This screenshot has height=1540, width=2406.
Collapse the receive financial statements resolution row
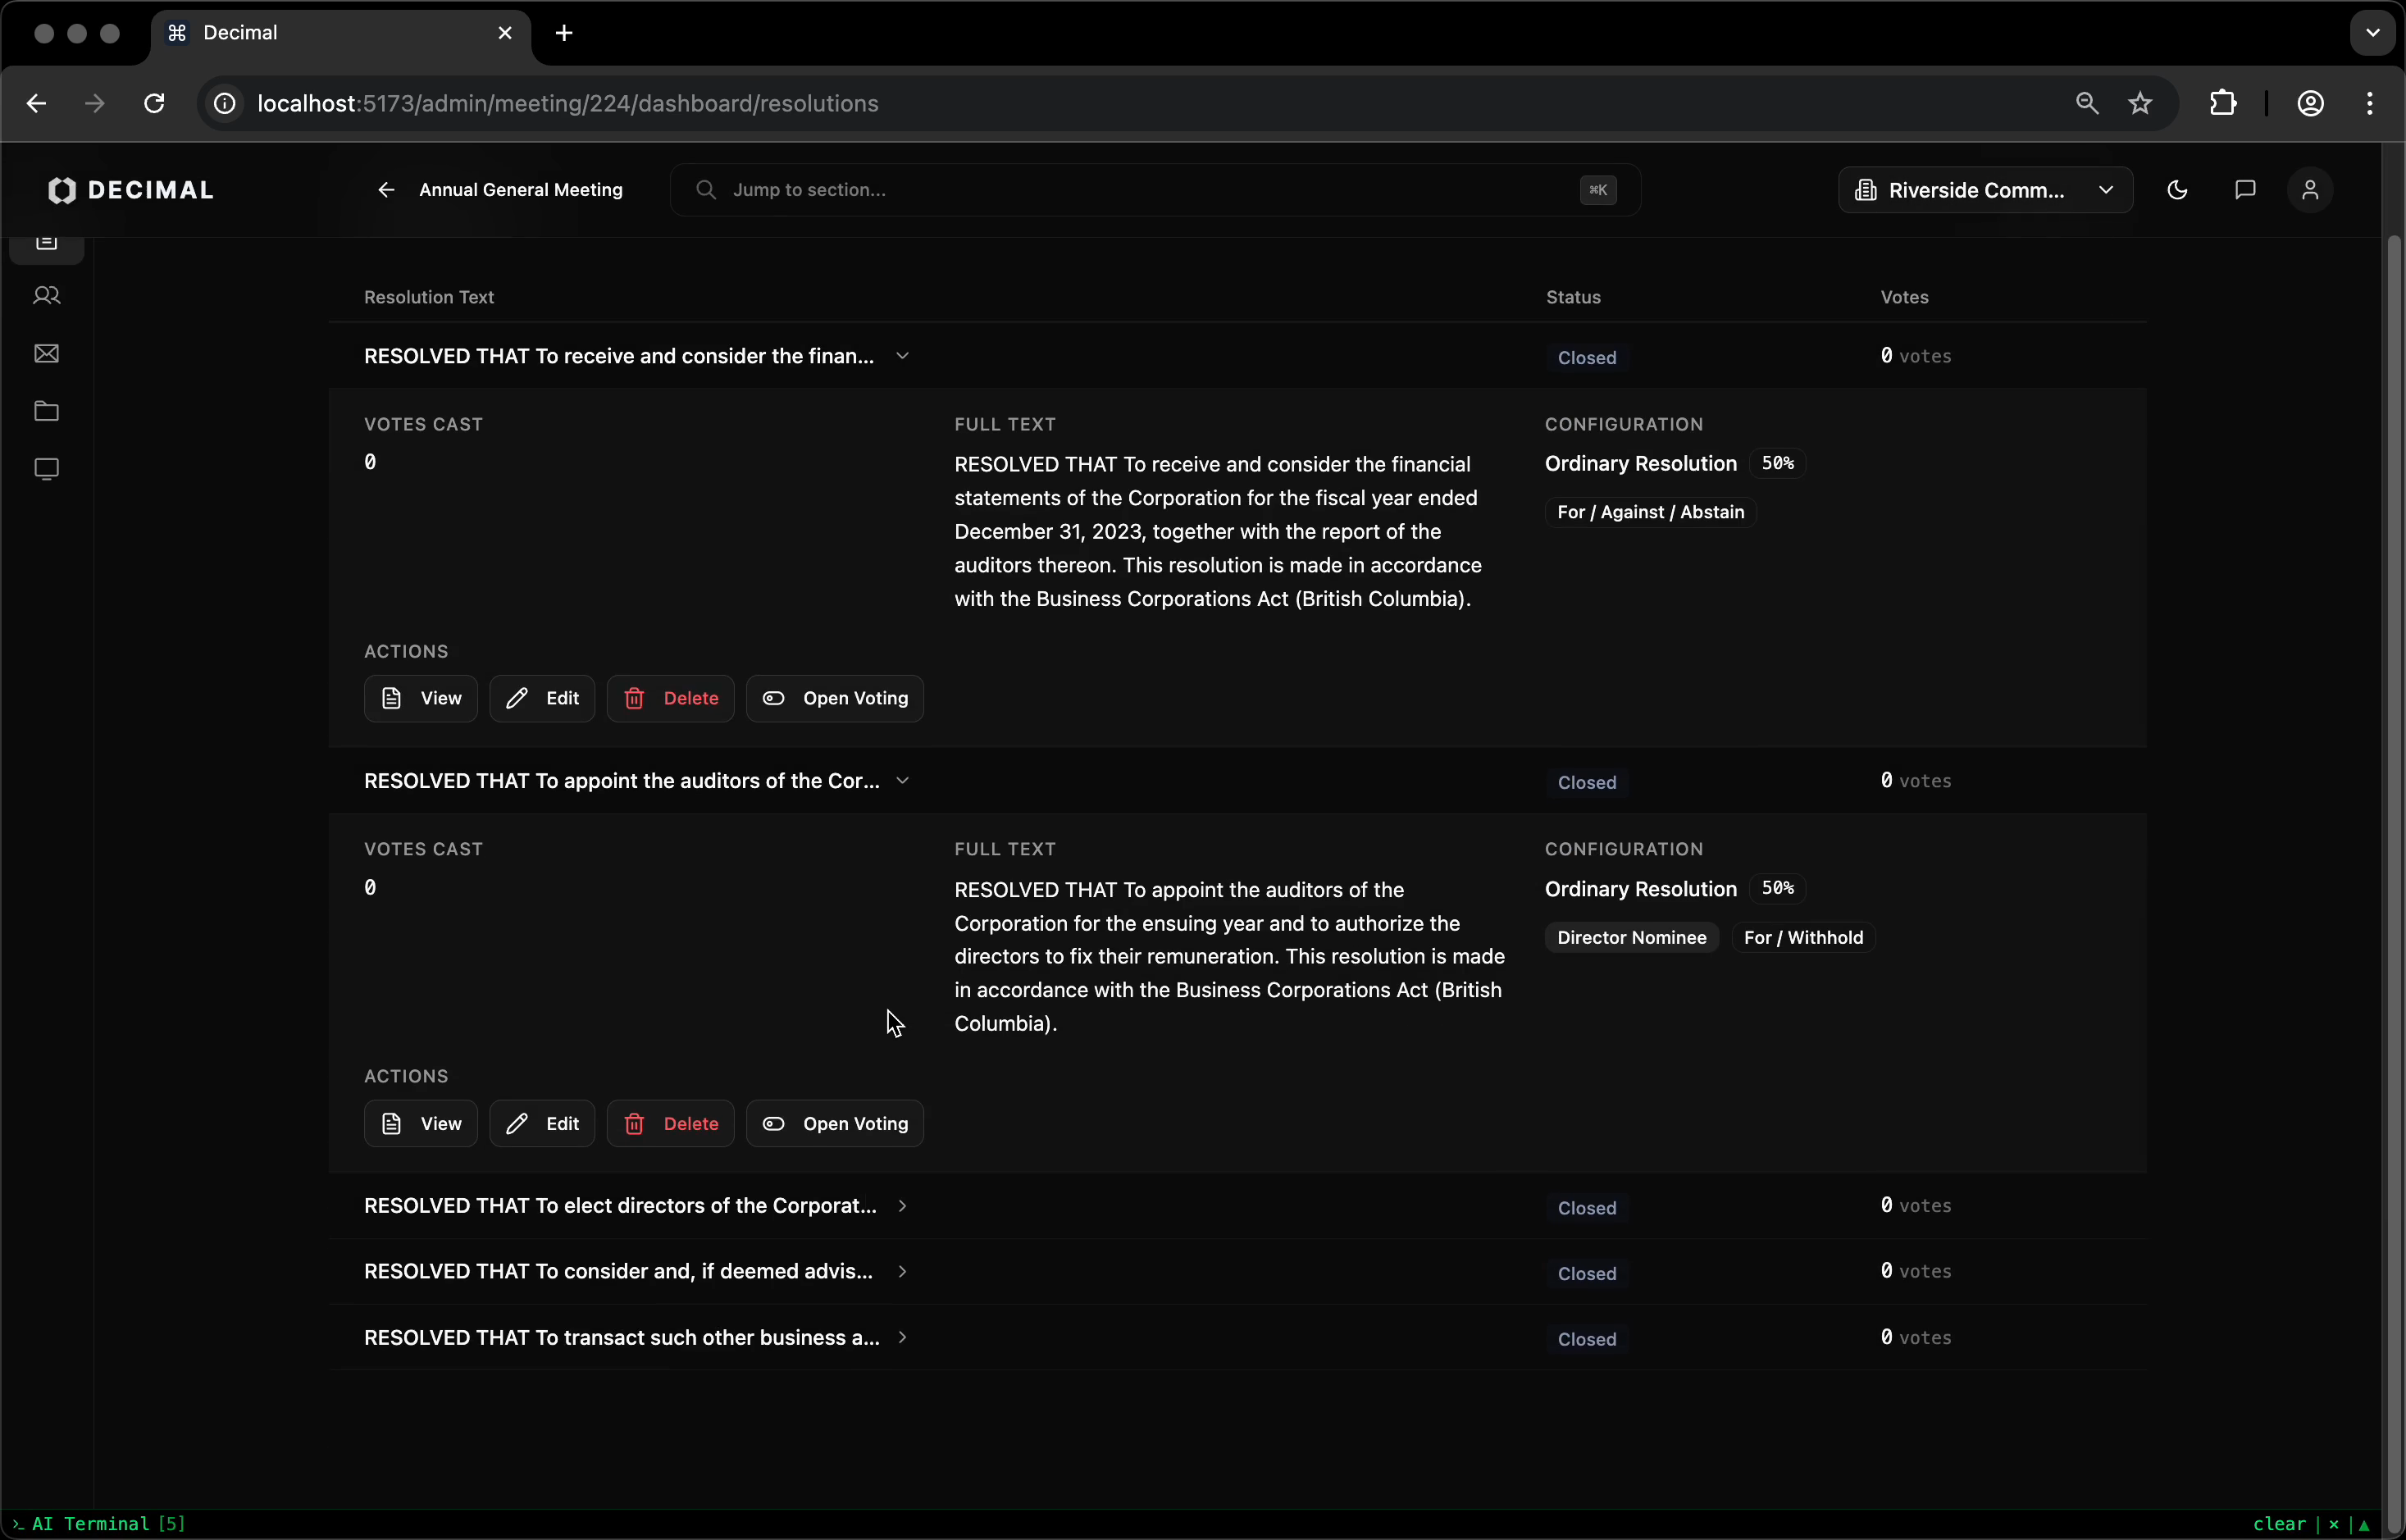click(x=902, y=356)
